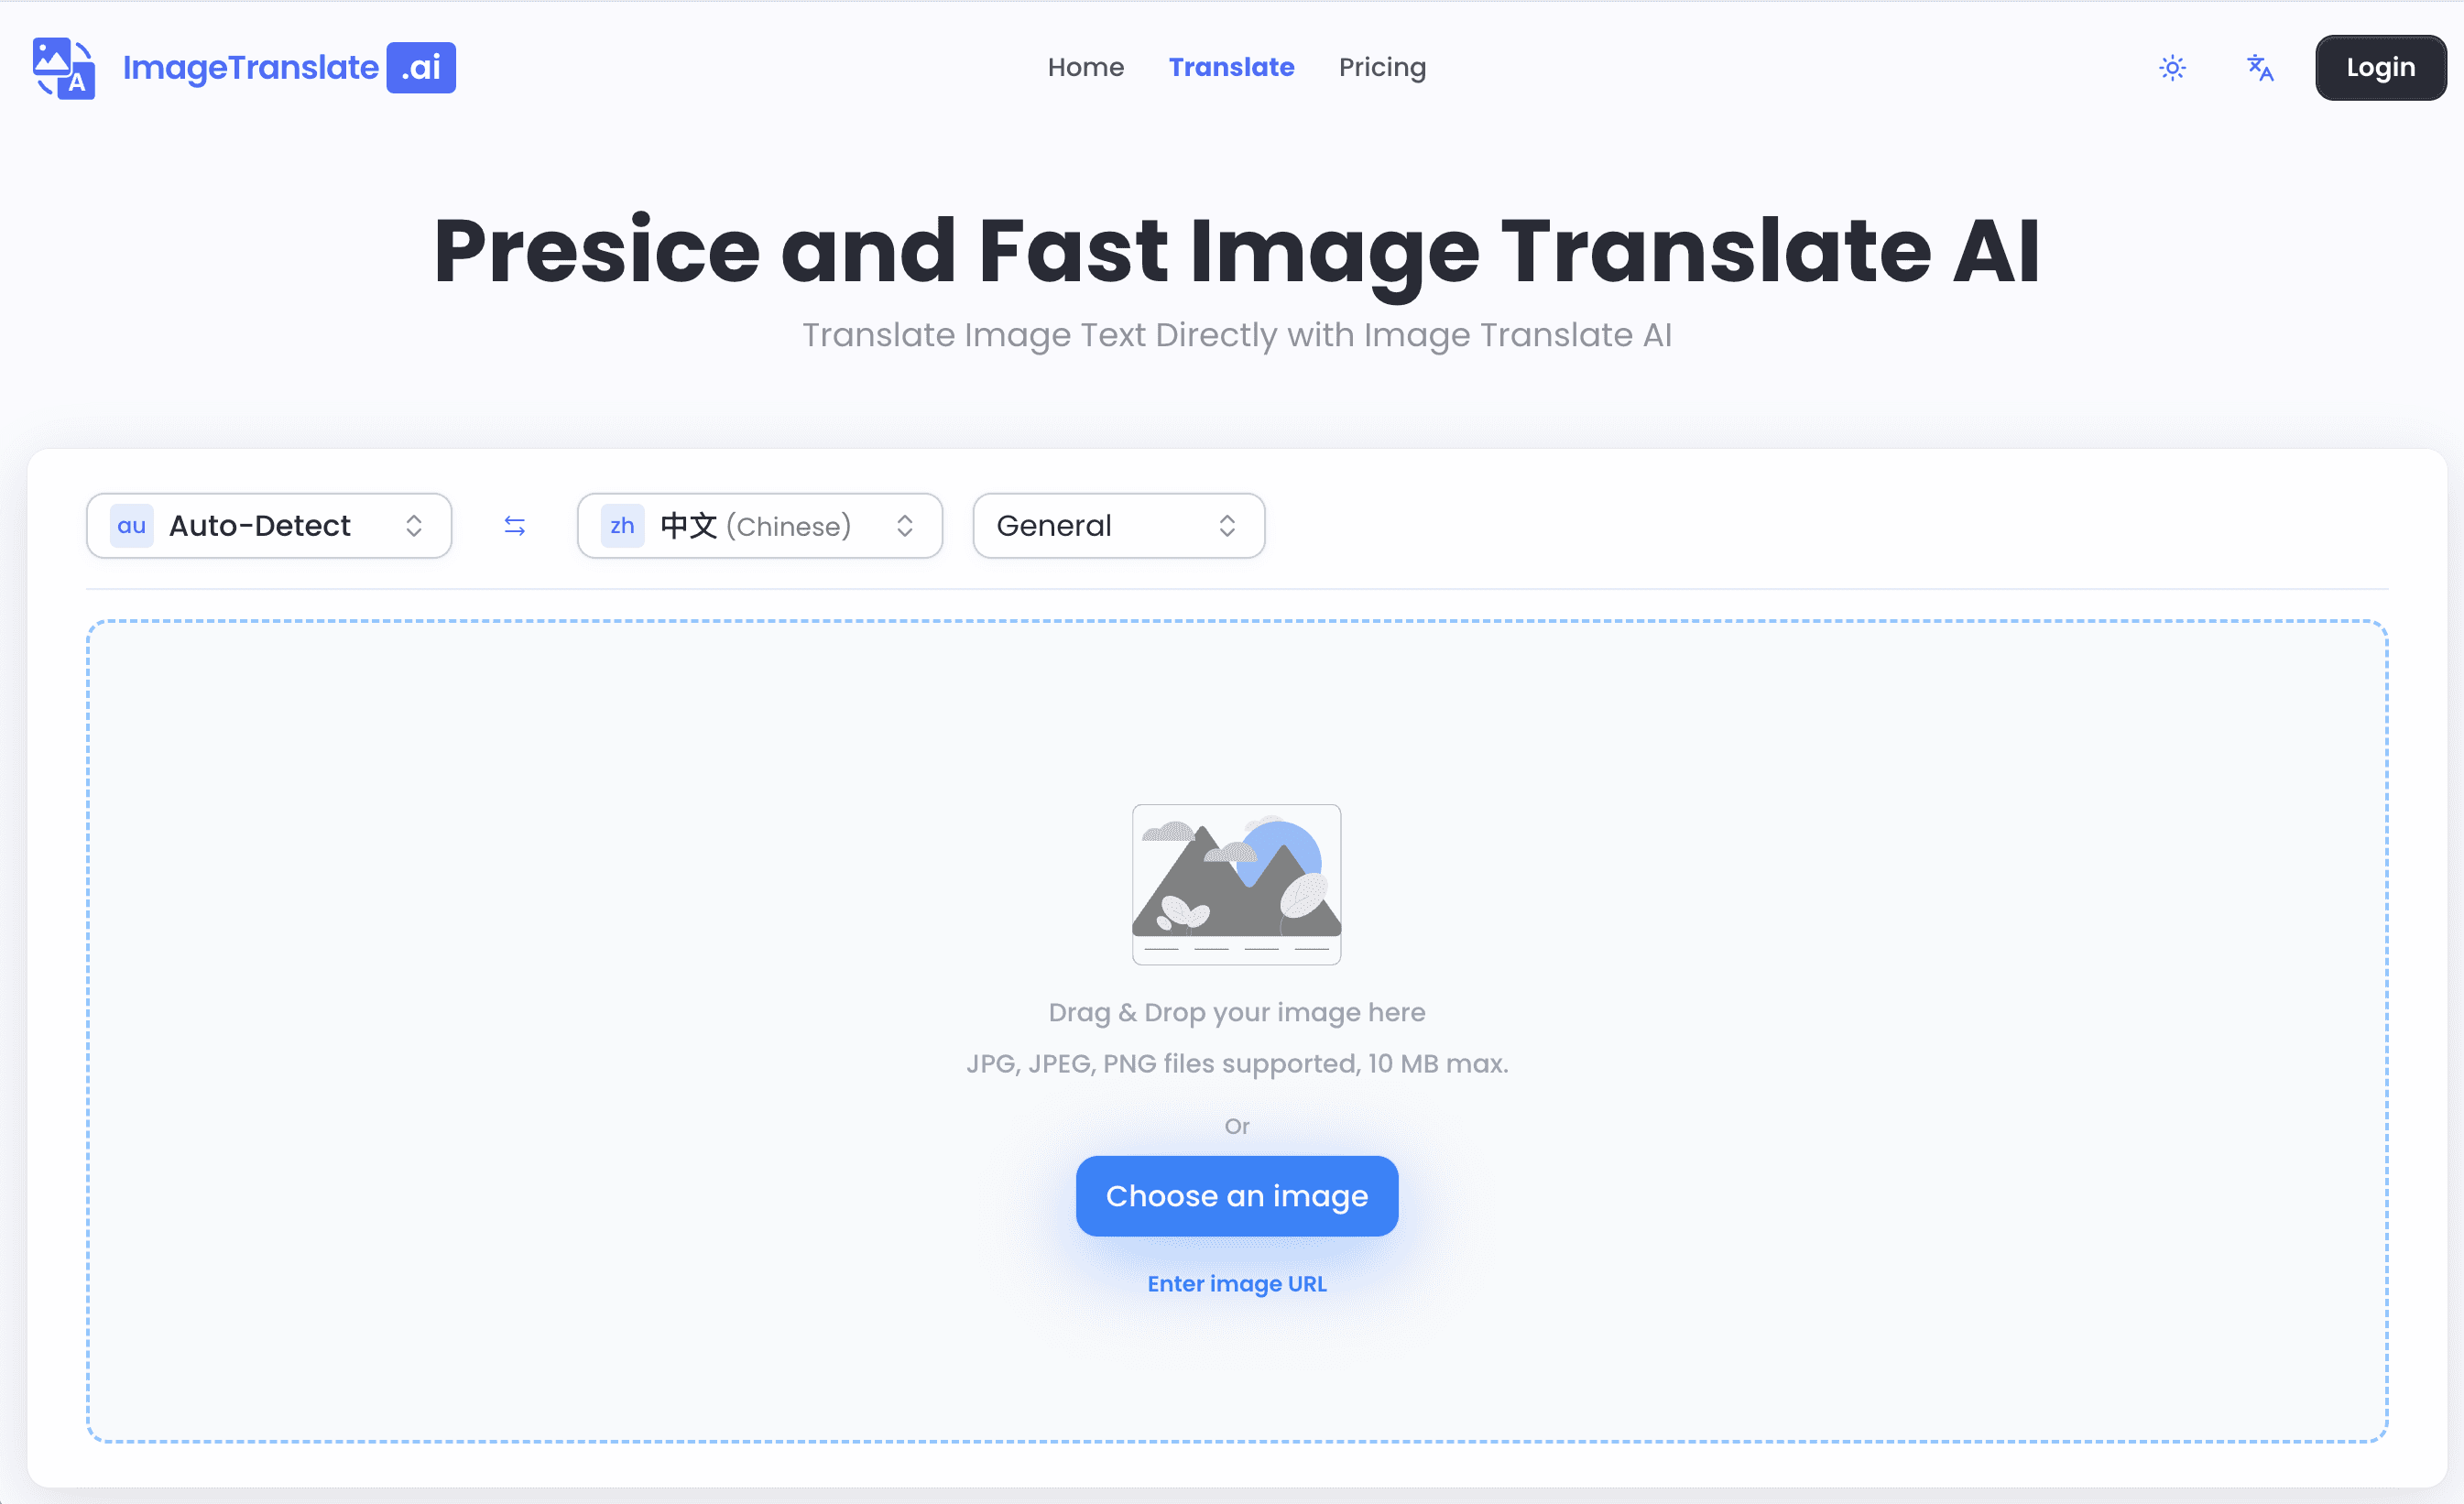Open Enter image URL input
Image resolution: width=2464 pixels, height=1504 pixels.
click(x=1236, y=1283)
